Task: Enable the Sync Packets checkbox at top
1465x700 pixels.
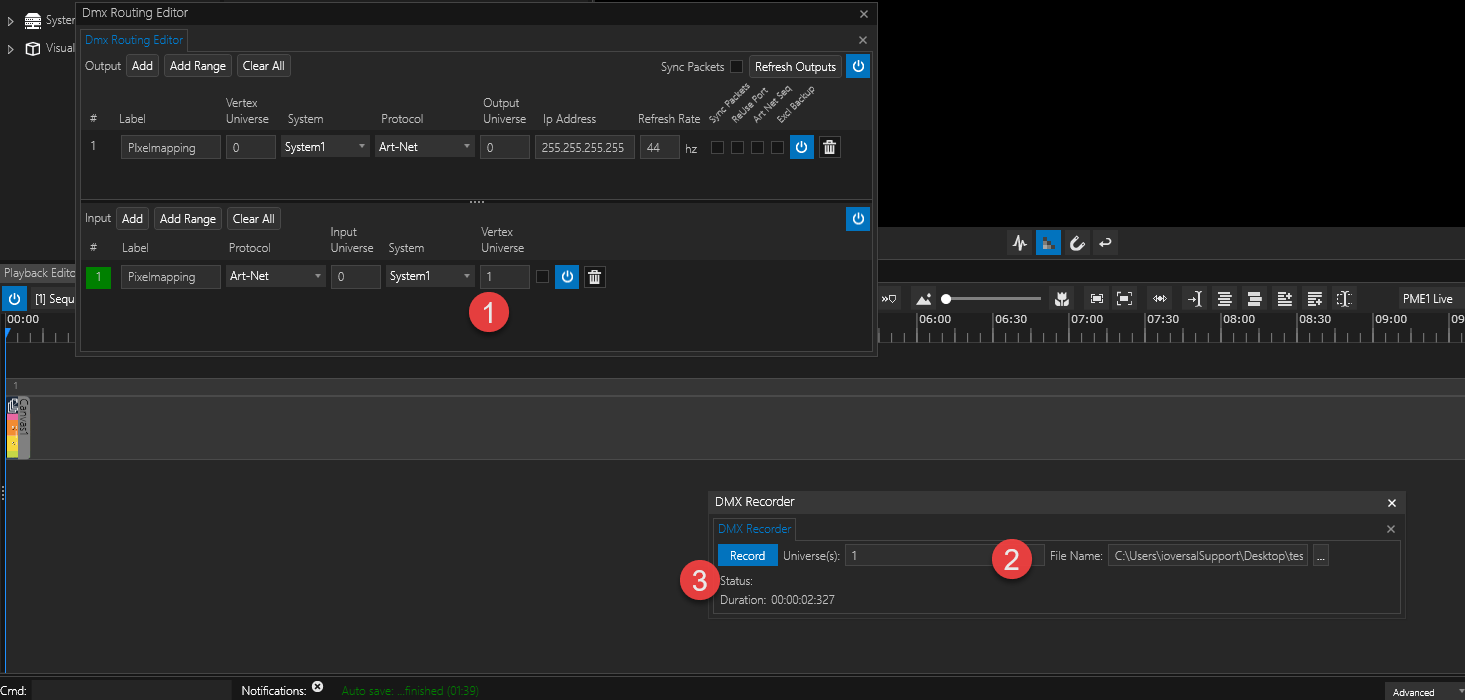Action: click(736, 67)
